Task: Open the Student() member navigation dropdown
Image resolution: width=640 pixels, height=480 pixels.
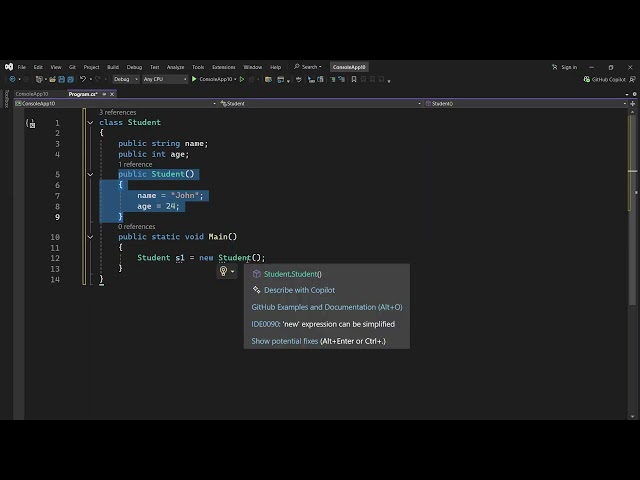Action: pos(526,104)
